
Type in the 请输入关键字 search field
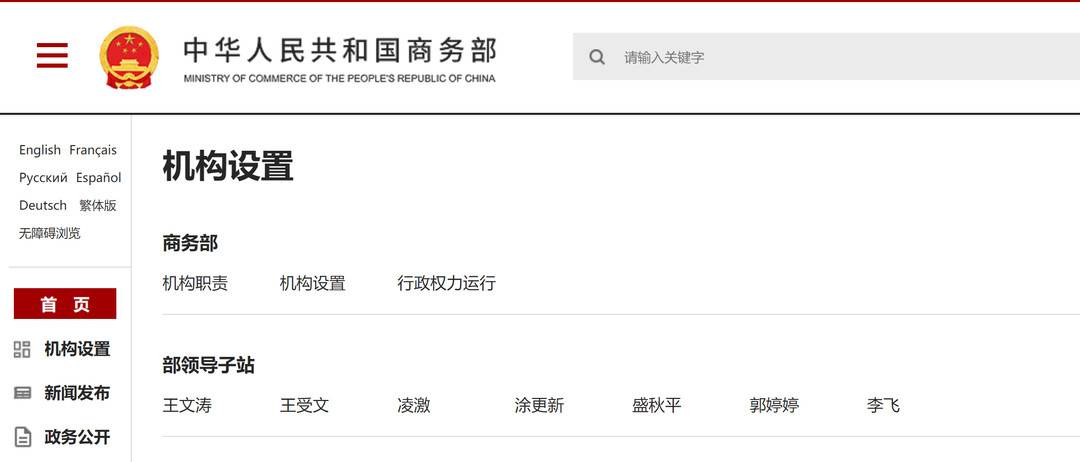click(x=840, y=57)
